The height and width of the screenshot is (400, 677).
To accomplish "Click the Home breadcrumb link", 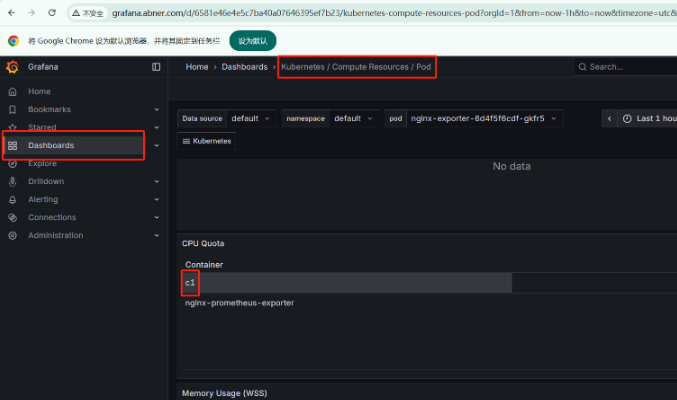I will coord(197,67).
